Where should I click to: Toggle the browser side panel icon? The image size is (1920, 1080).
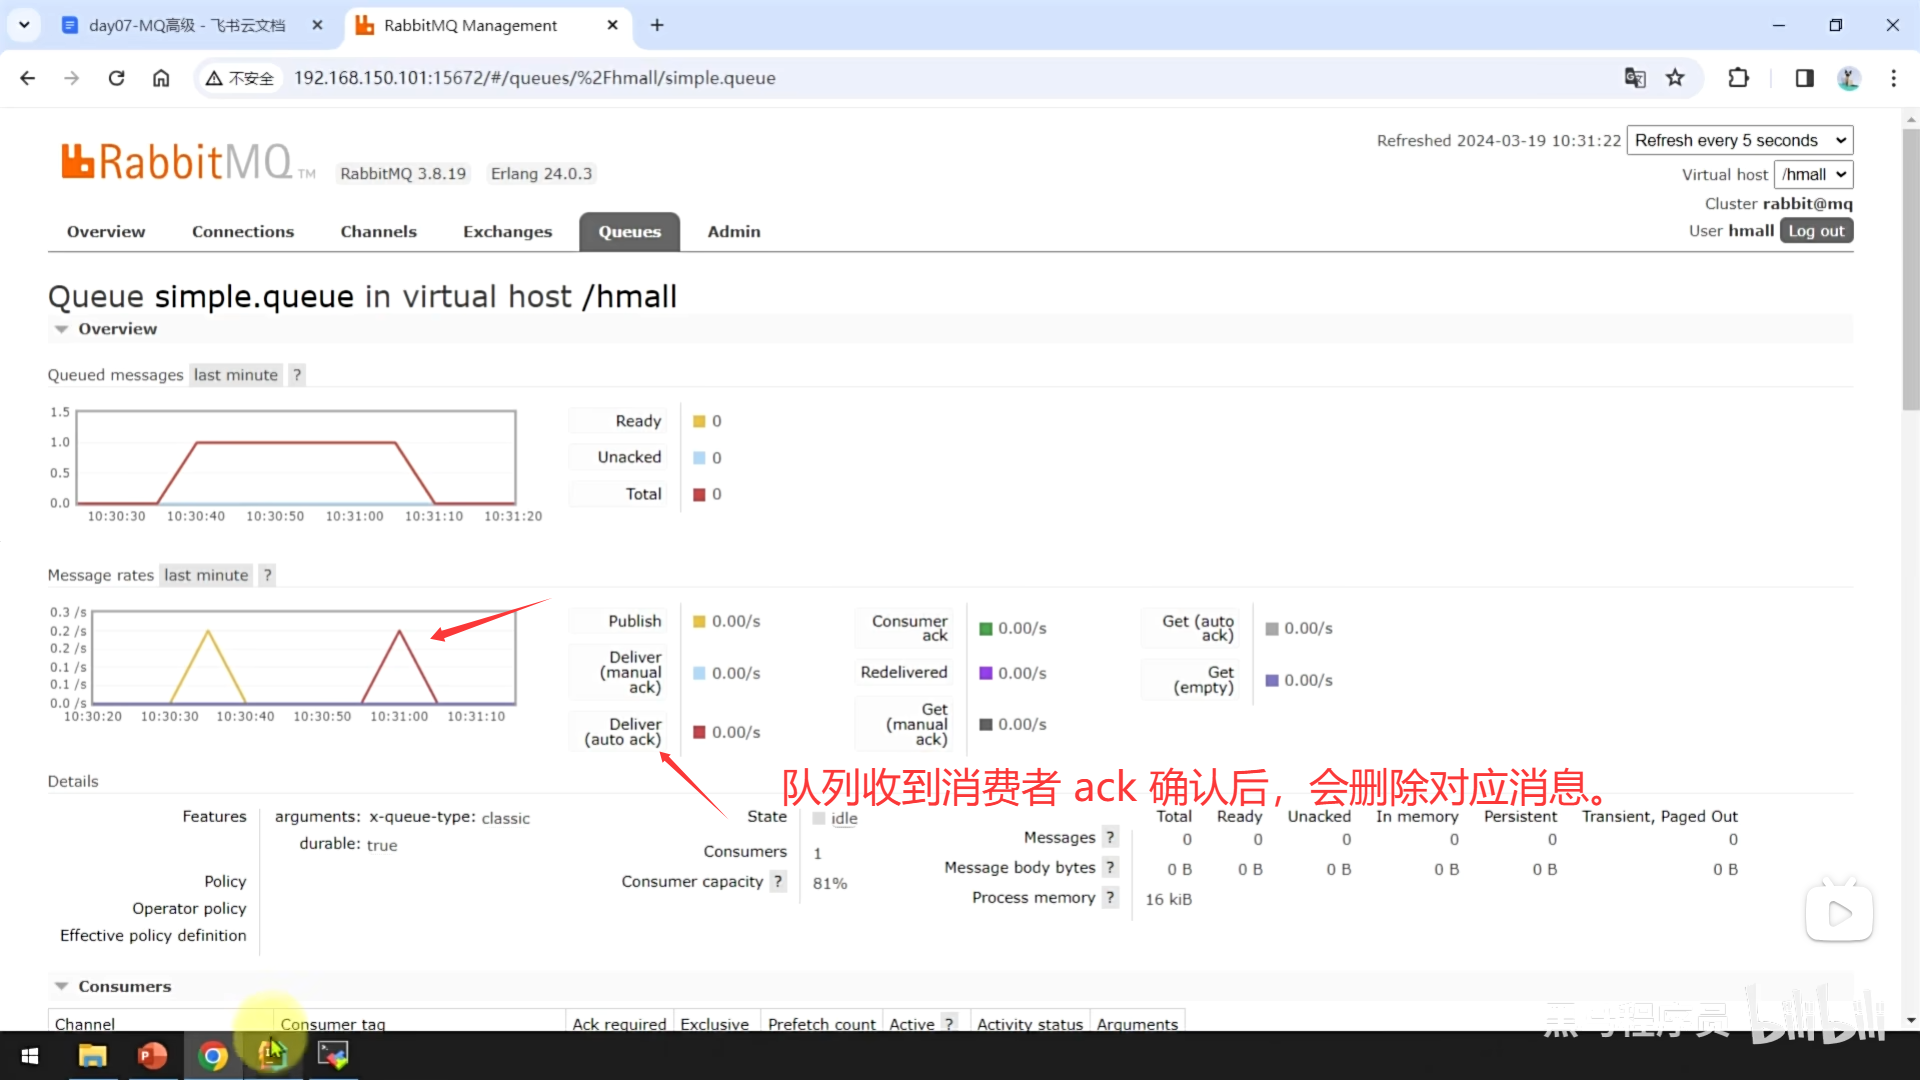1804,78
